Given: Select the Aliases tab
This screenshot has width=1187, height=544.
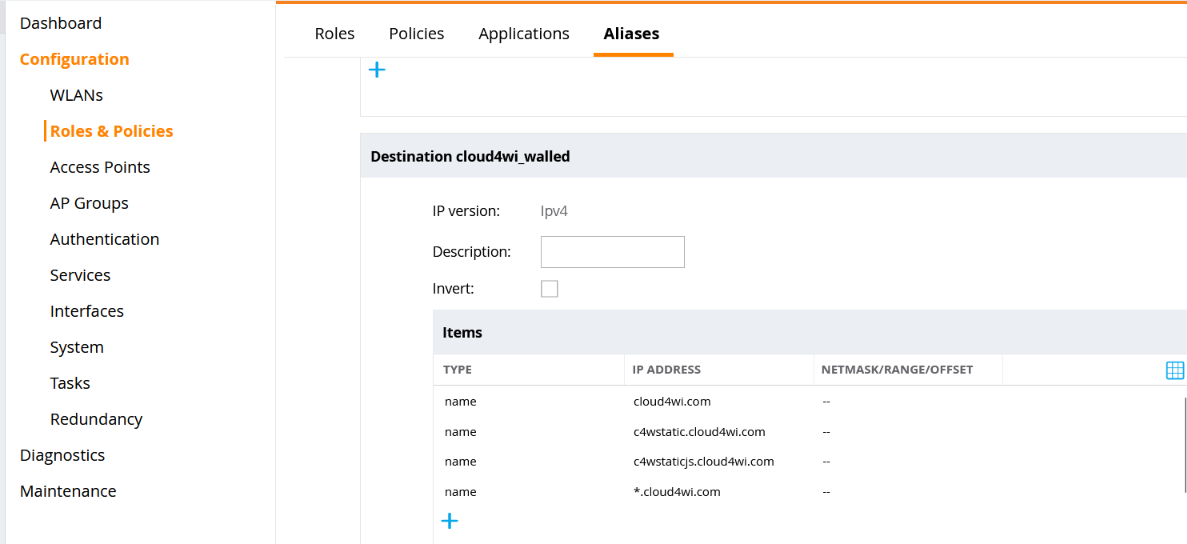Looking at the screenshot, I should (x=631, y=33).
